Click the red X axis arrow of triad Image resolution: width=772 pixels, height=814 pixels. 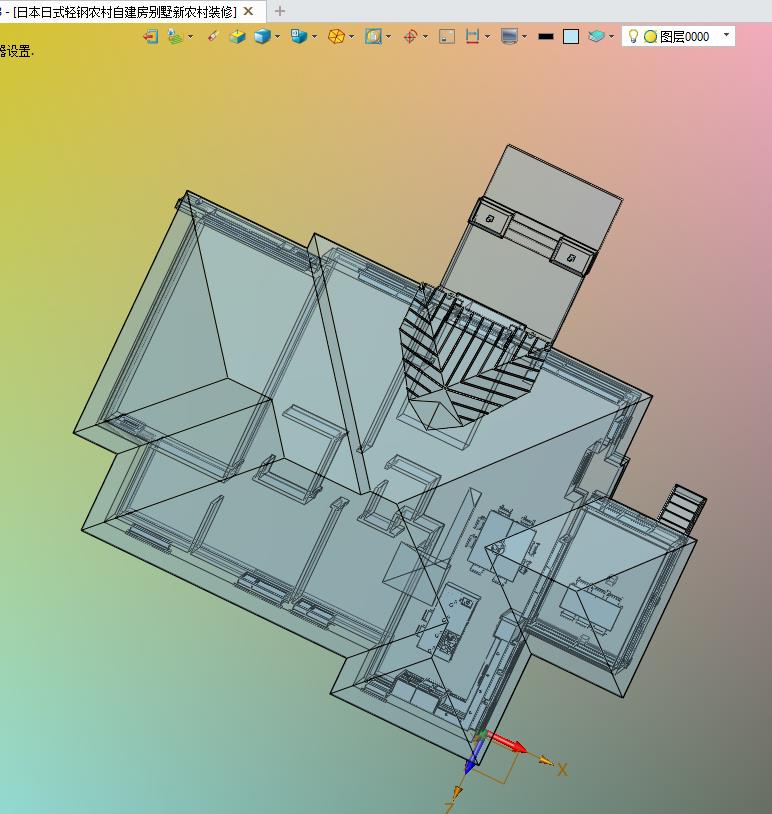pos(507,742)
